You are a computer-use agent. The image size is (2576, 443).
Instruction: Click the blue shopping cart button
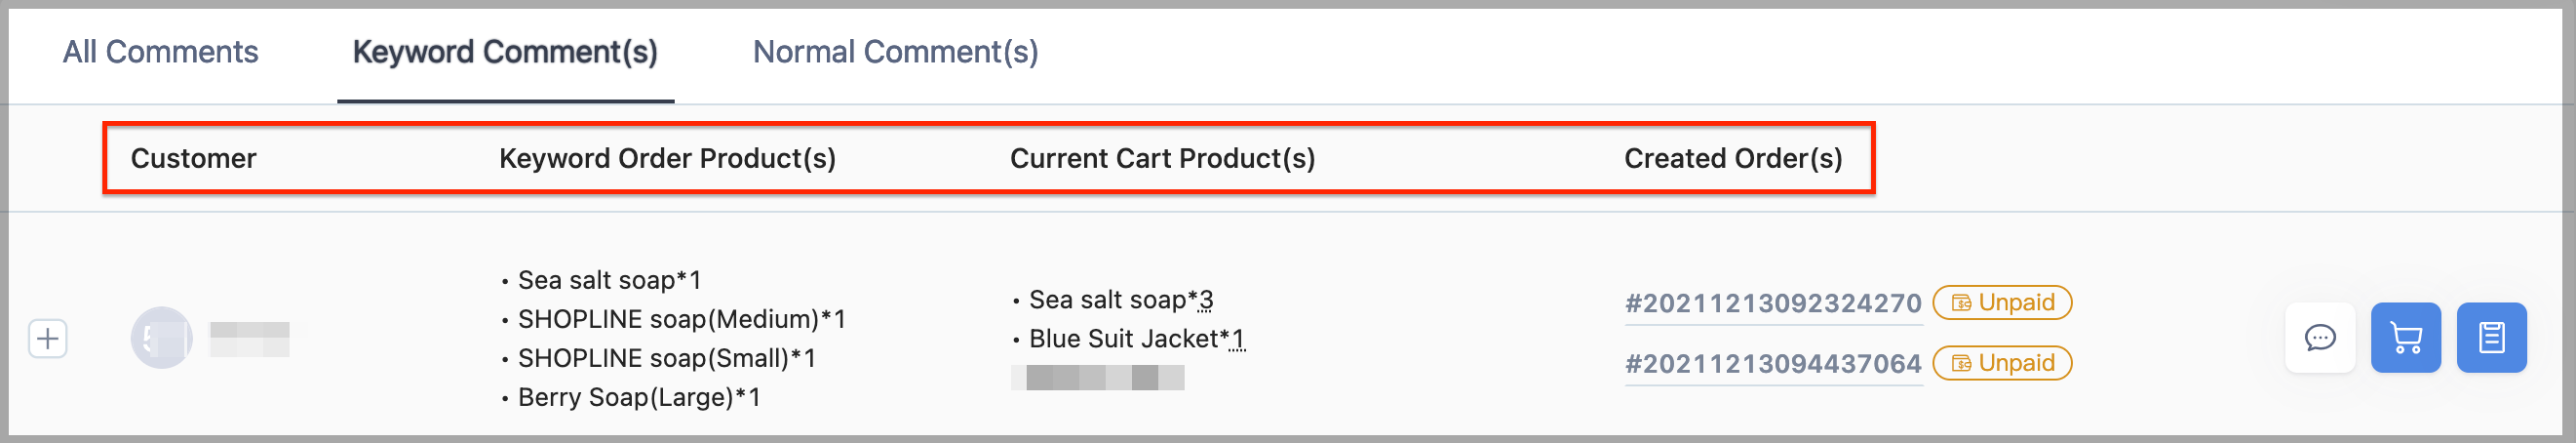[x=2405, y=338]
